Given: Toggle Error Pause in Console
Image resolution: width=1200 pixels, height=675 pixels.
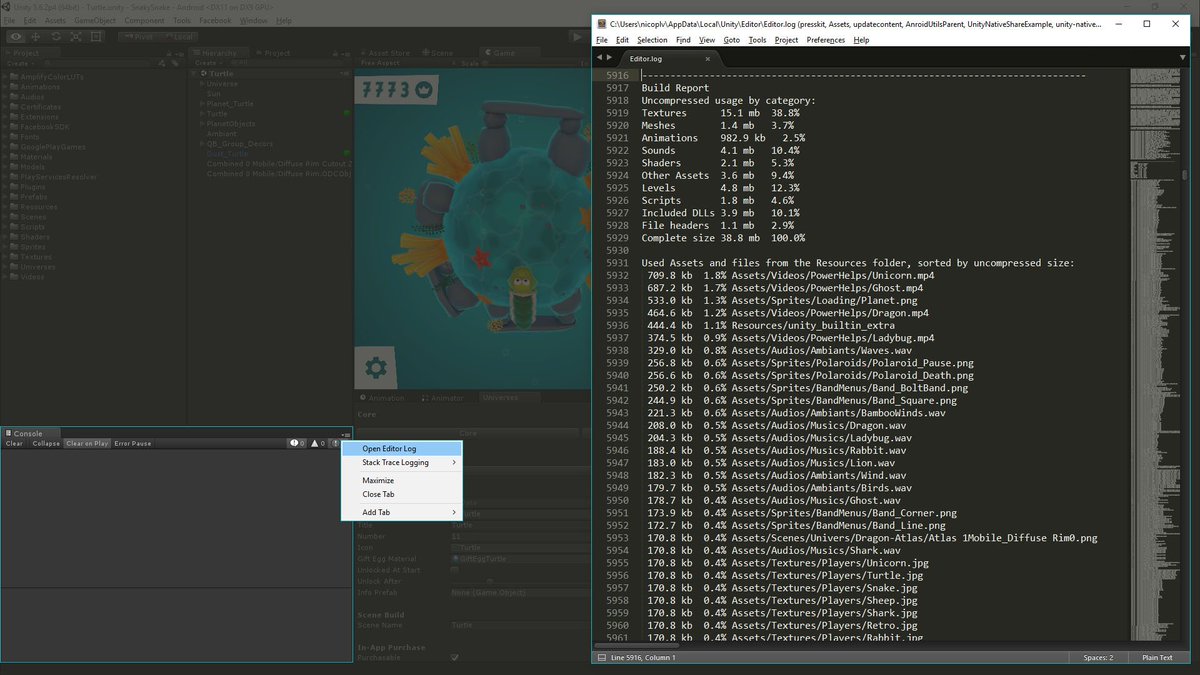Looking at the screenshot, I should 132,443.
